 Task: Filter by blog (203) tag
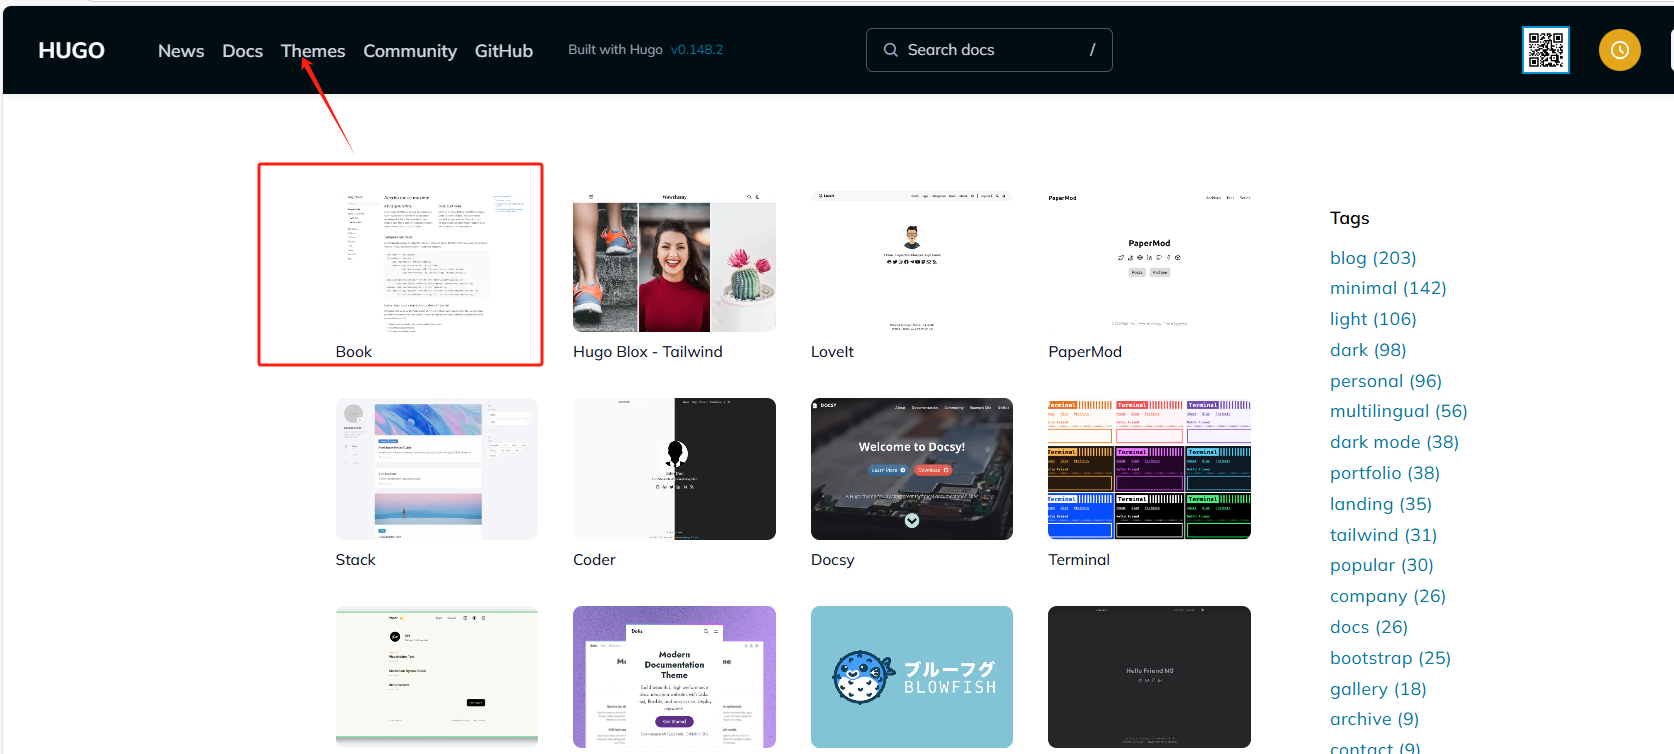tap(1373, 258)
